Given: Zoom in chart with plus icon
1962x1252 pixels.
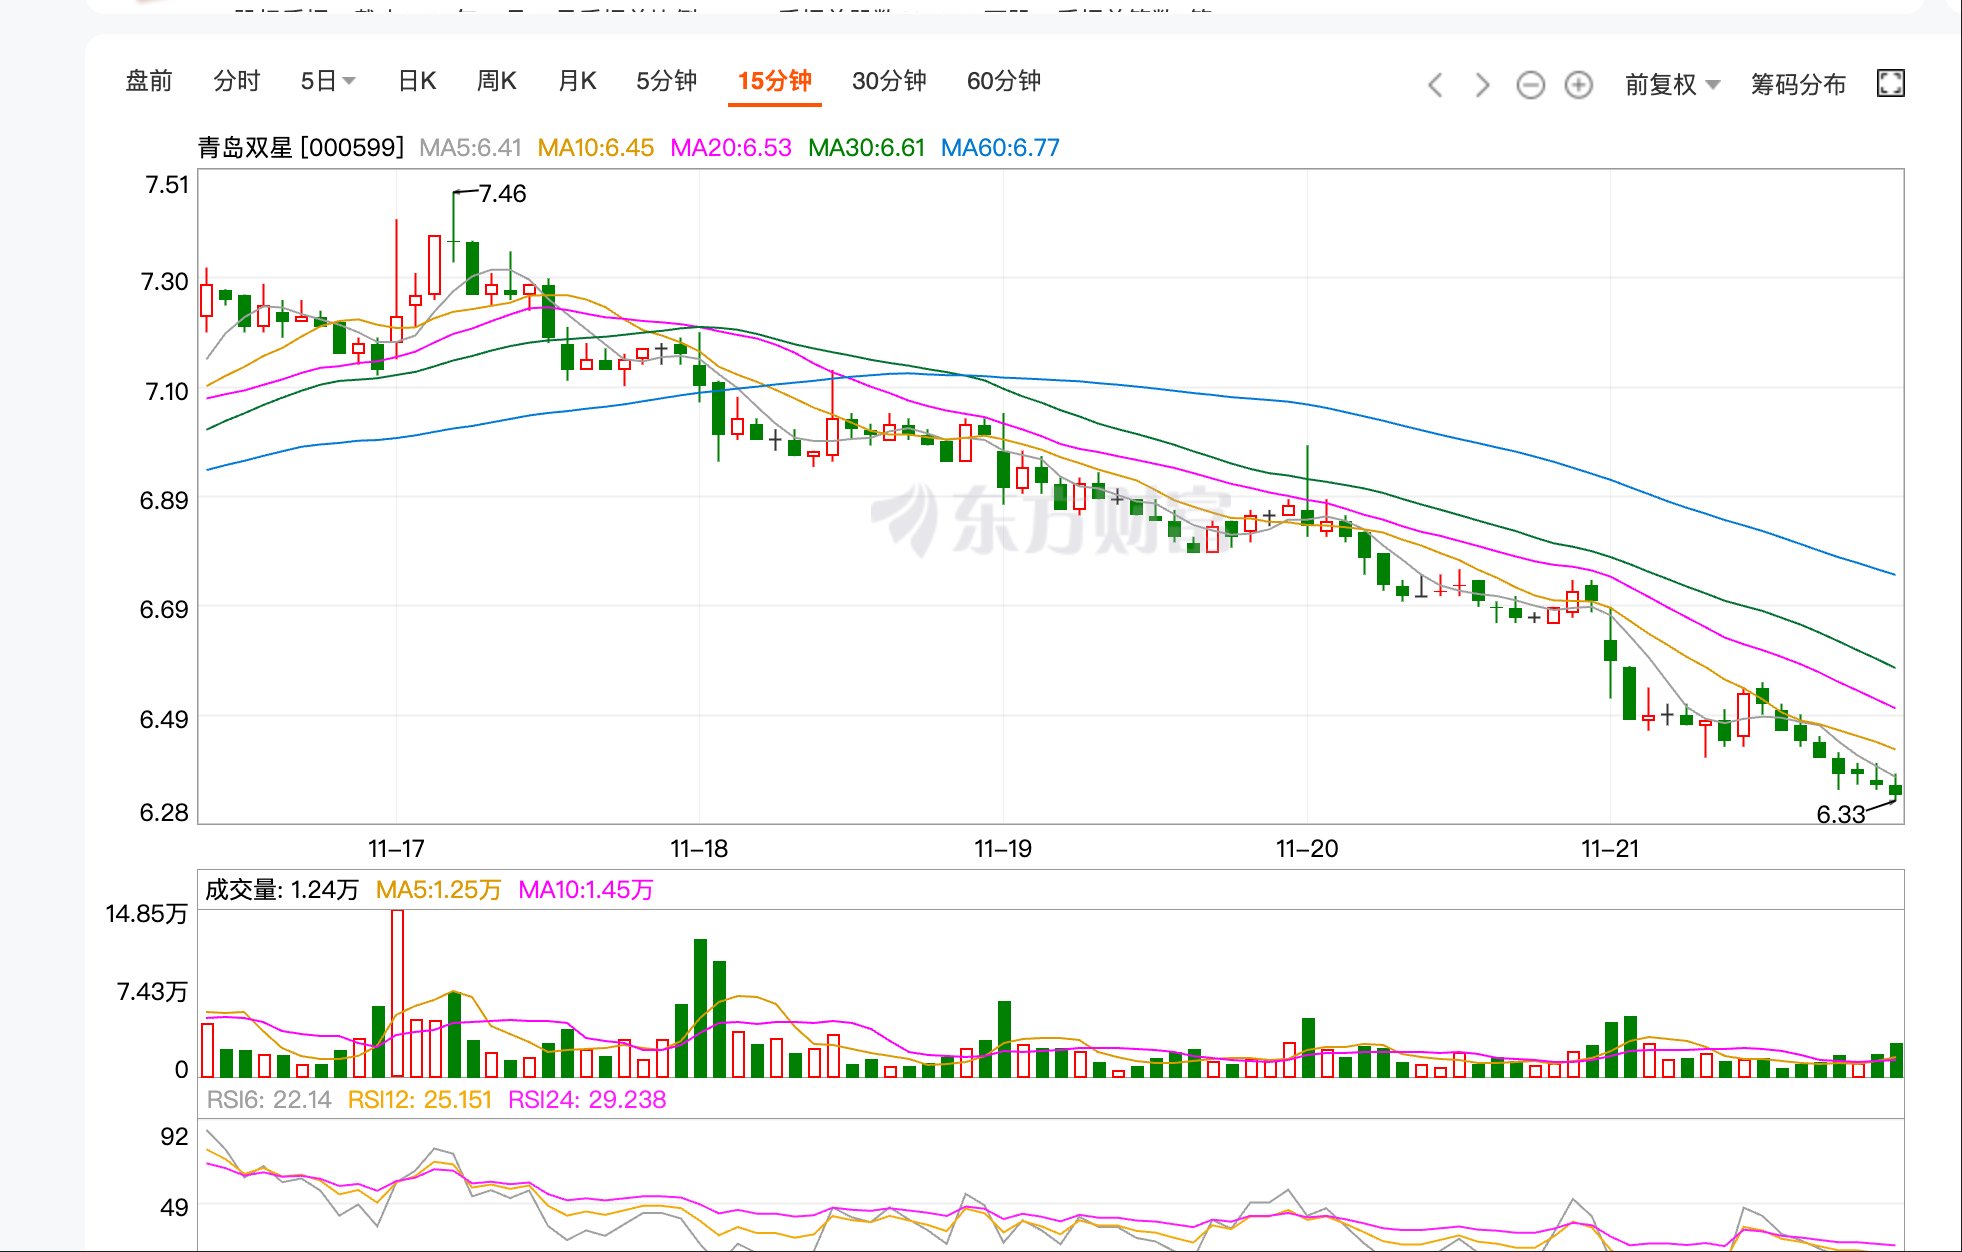Looking at the screenshot, I should coord(1578,85).
